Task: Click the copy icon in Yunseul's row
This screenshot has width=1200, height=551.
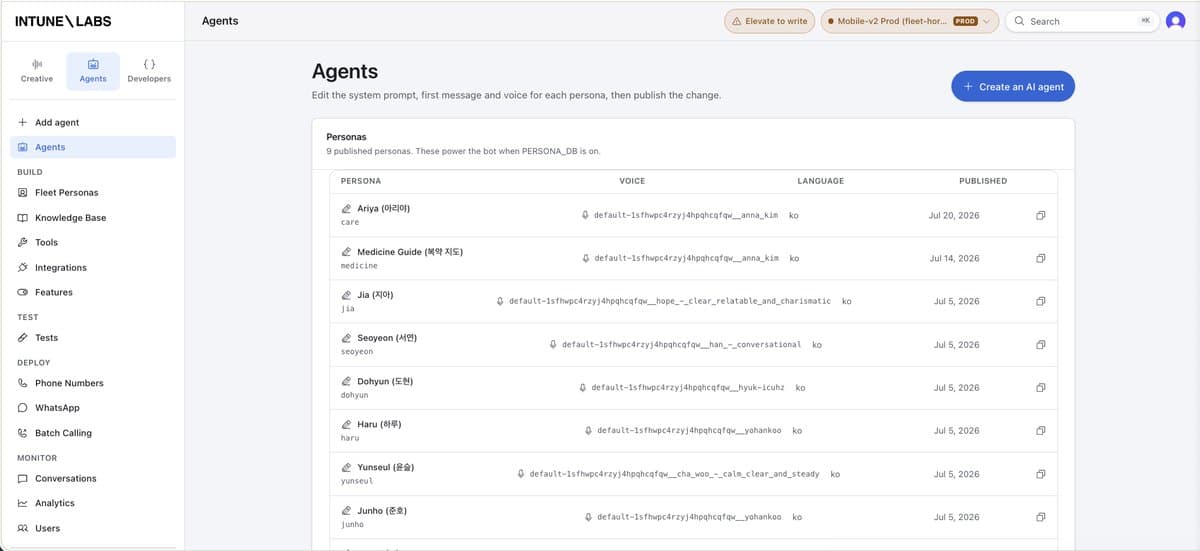Action: [x=1040, y=474]
